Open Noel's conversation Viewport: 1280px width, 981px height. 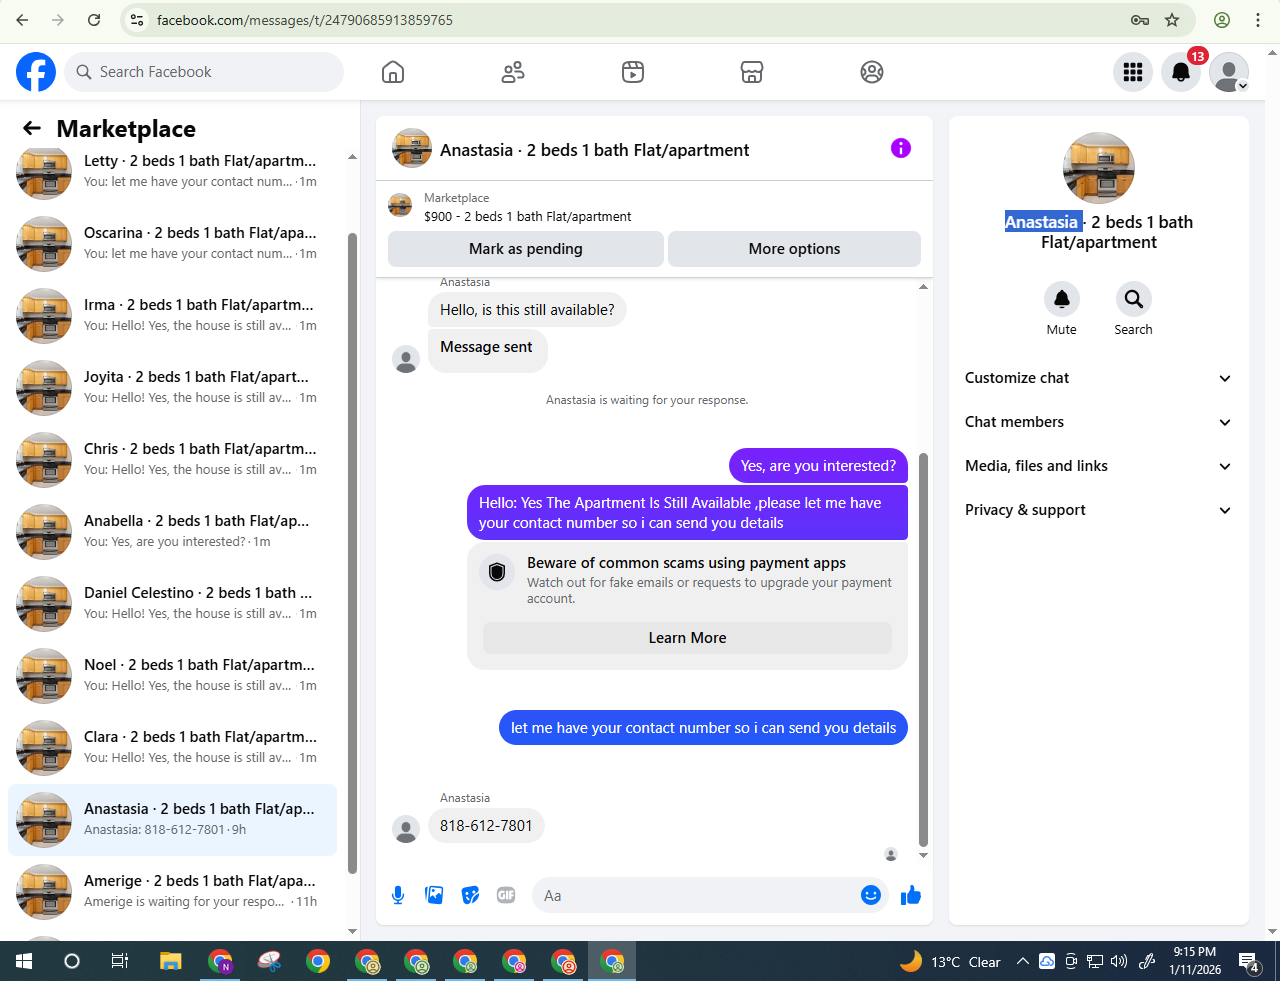click(172, 675)
